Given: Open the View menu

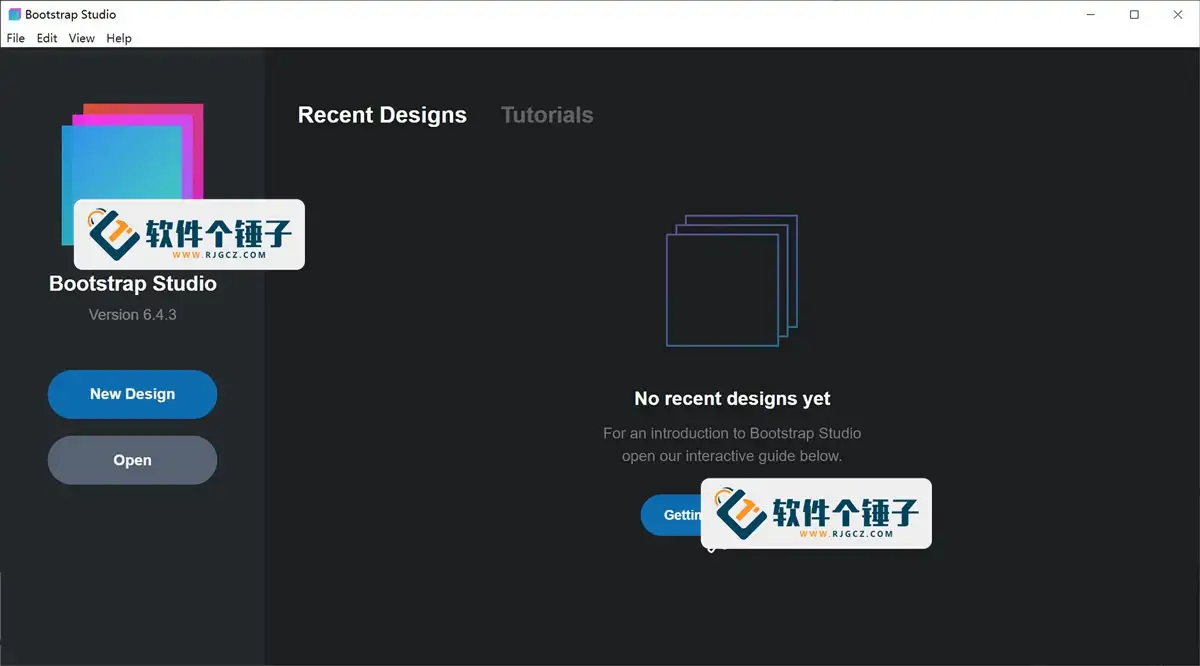Looking at the screenshot, I should (82, 38).
